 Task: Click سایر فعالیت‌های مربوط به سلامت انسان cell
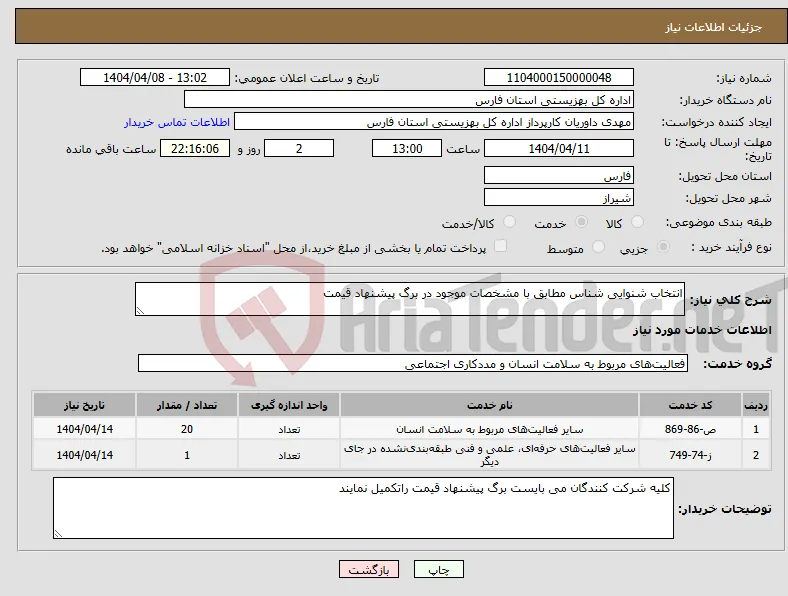(489, 429)
